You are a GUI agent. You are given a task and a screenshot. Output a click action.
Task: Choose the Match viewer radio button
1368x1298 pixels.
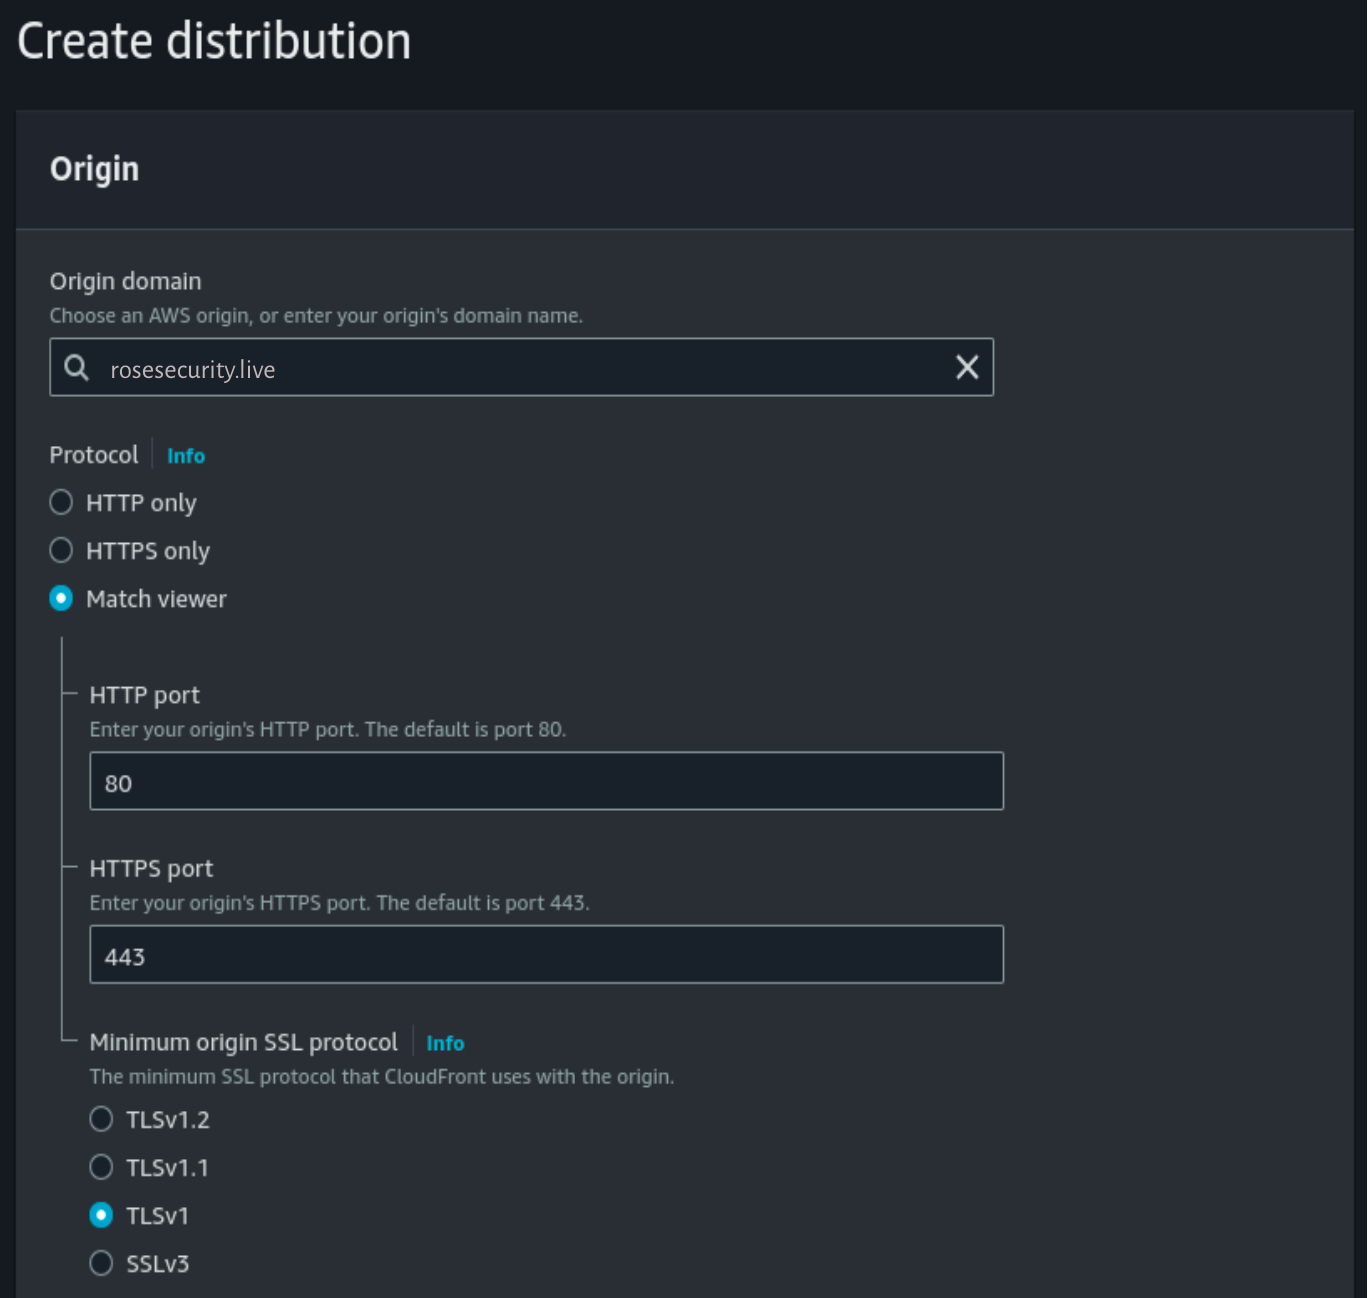coord(62,599)
